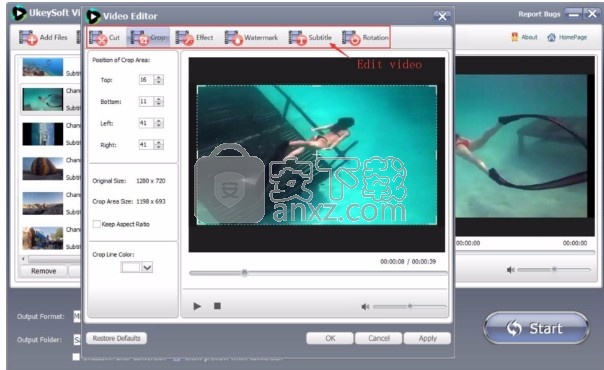Click the main window preview seek bar
The height and width of the screenshot is (370, 604).
click(525, 253)
